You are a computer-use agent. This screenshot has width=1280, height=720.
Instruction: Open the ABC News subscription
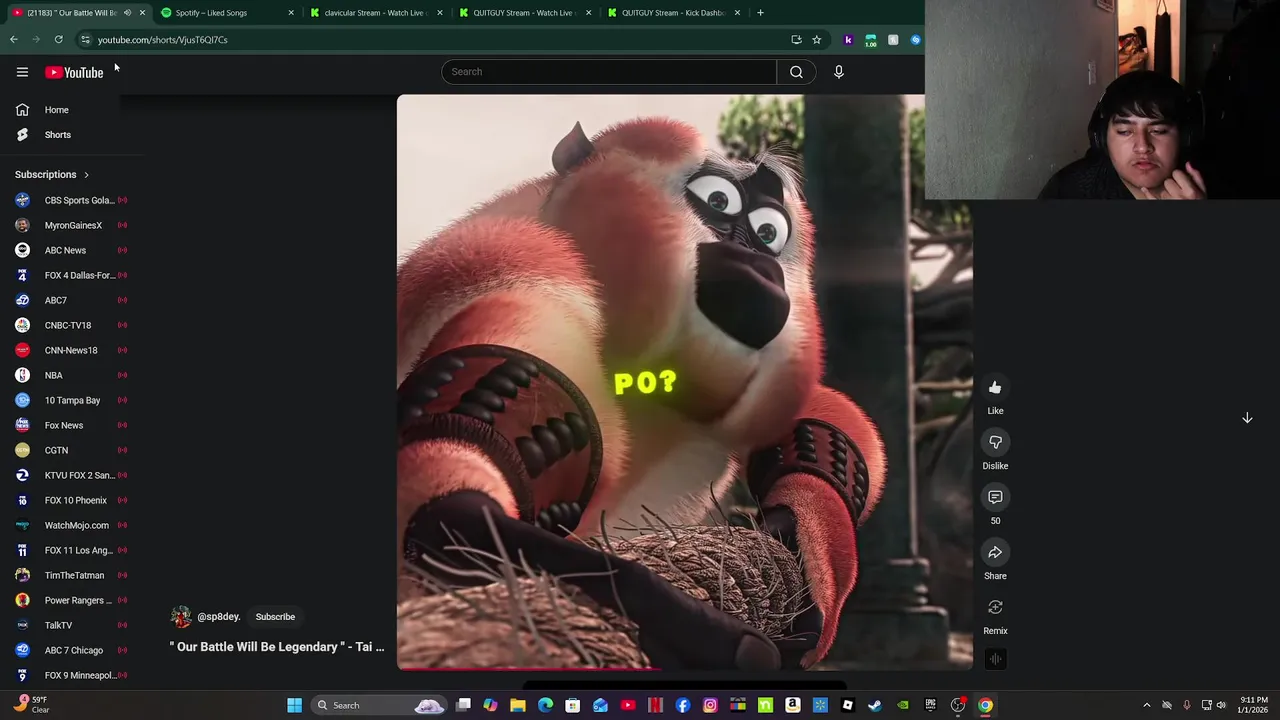point(70,250)
